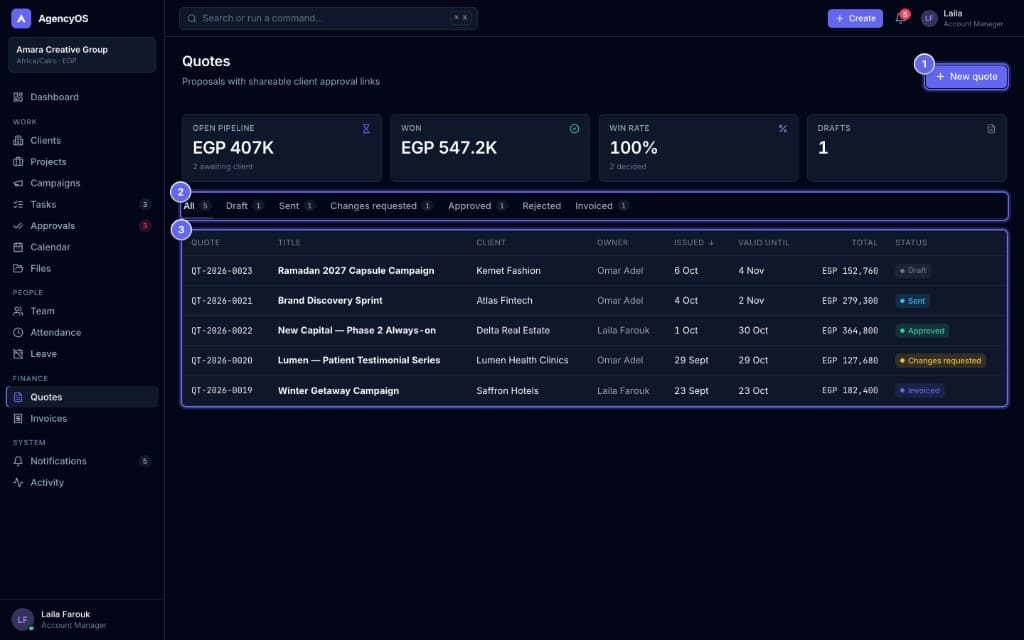
Task: Click the Projects briefcase icon
Action: [18, 162]
